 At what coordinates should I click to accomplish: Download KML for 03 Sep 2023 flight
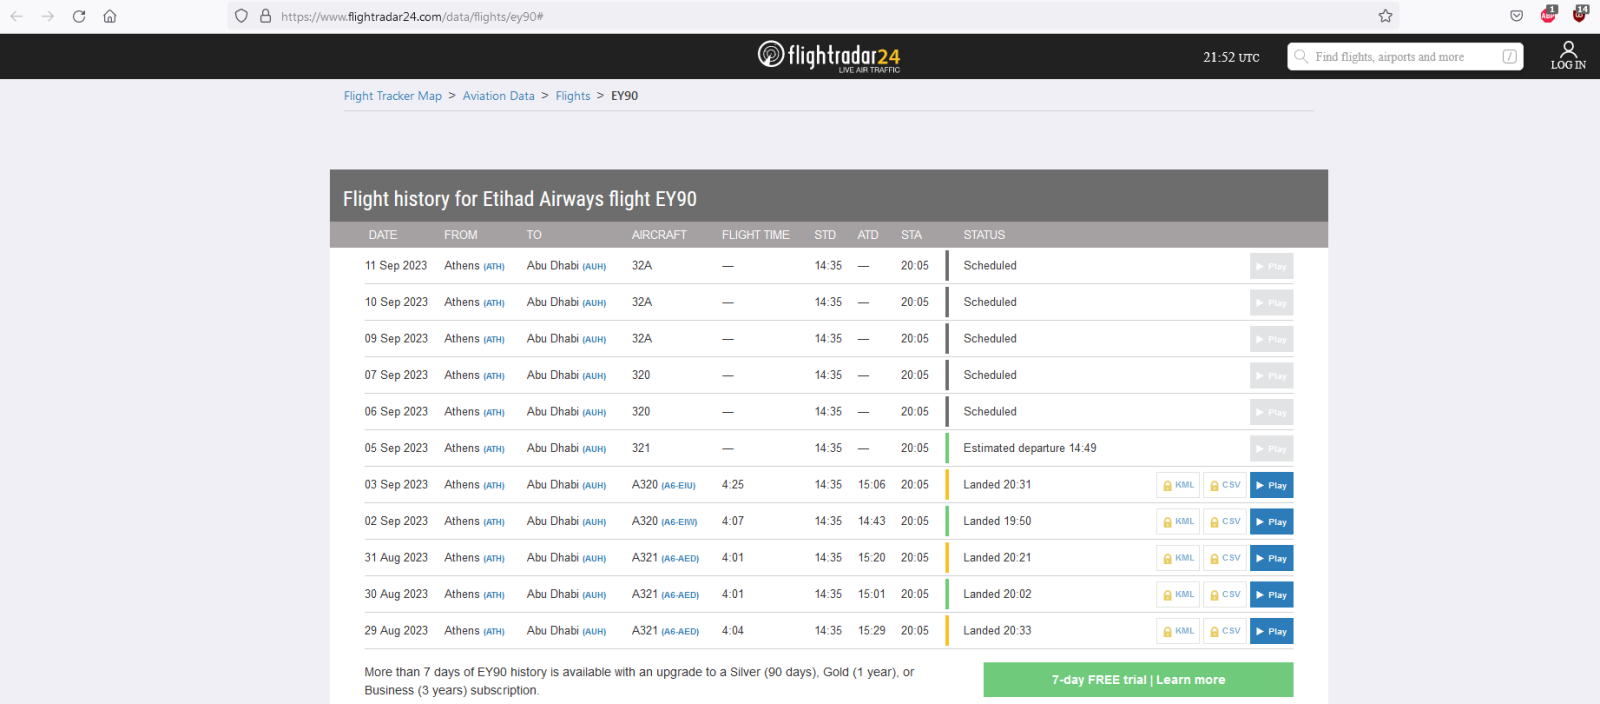click(x=1178, y=485)
